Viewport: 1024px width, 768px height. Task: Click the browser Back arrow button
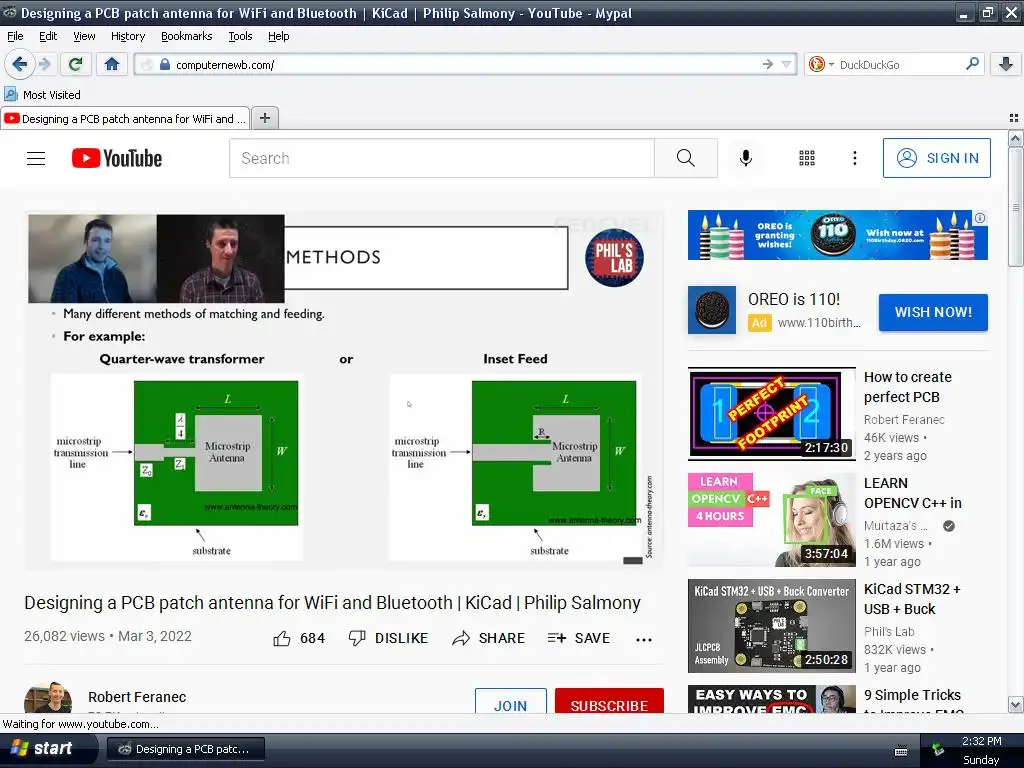pos(19,64)
